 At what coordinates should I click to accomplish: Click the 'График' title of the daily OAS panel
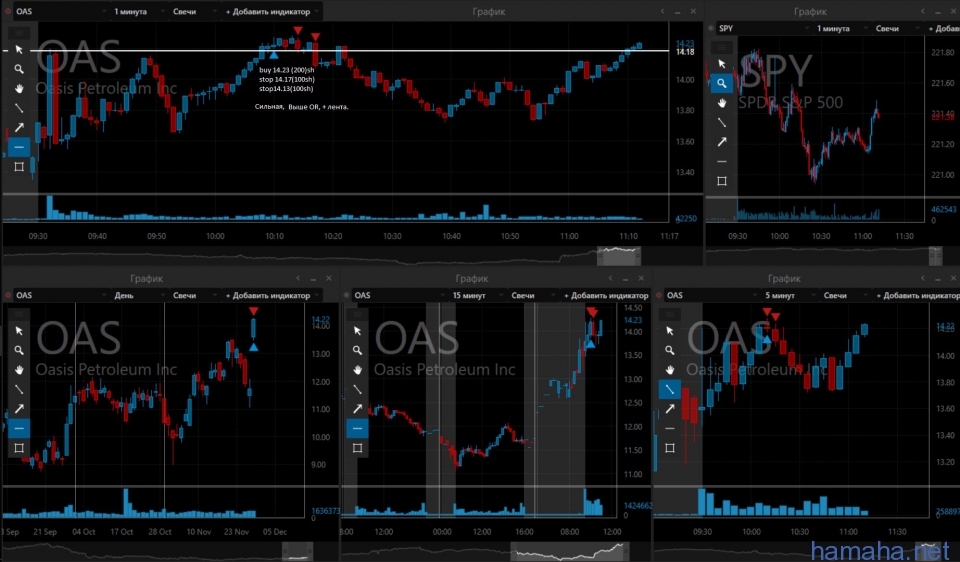point(146,279)
